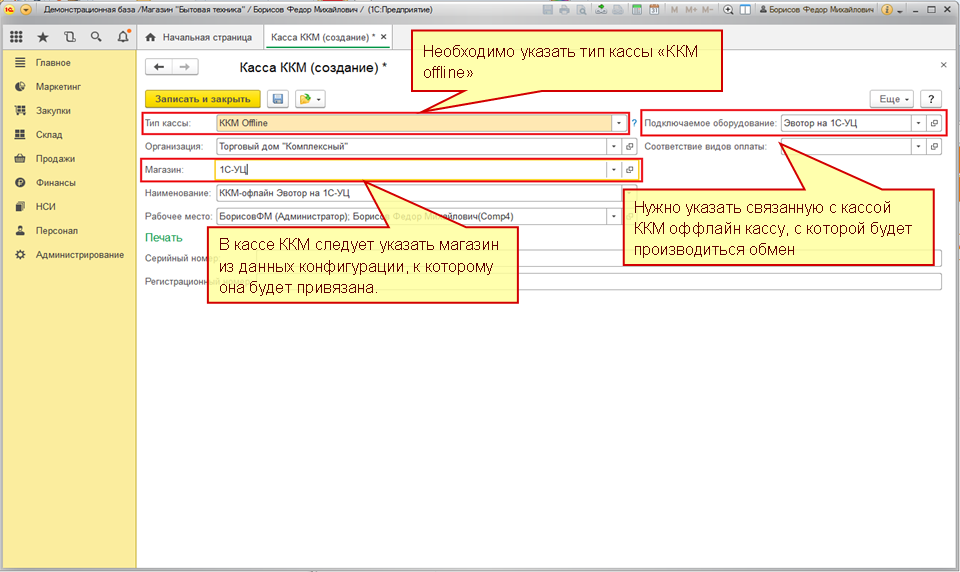Open the Подключаемое оборудование record icon
The image size is (960, 572).
coord(934,123)
